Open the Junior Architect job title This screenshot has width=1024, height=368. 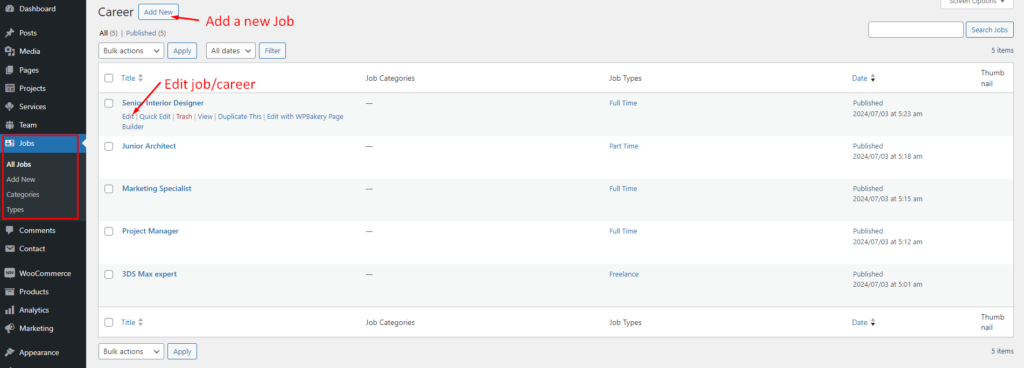149,146
